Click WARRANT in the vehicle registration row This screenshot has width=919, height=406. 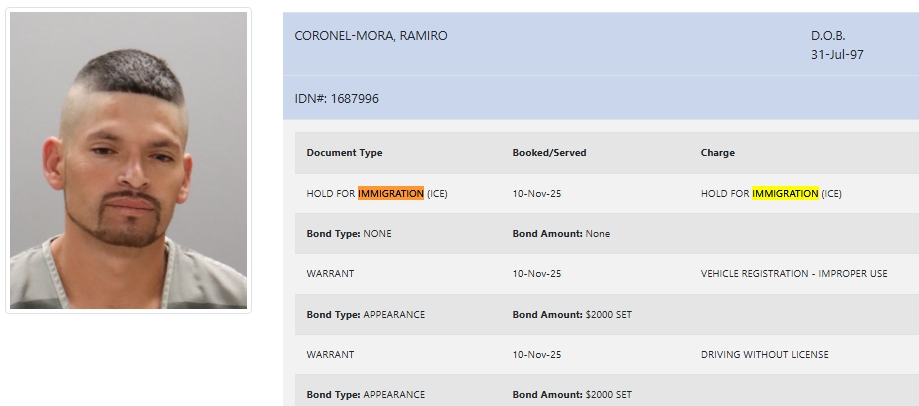click(x=330, y=274)
